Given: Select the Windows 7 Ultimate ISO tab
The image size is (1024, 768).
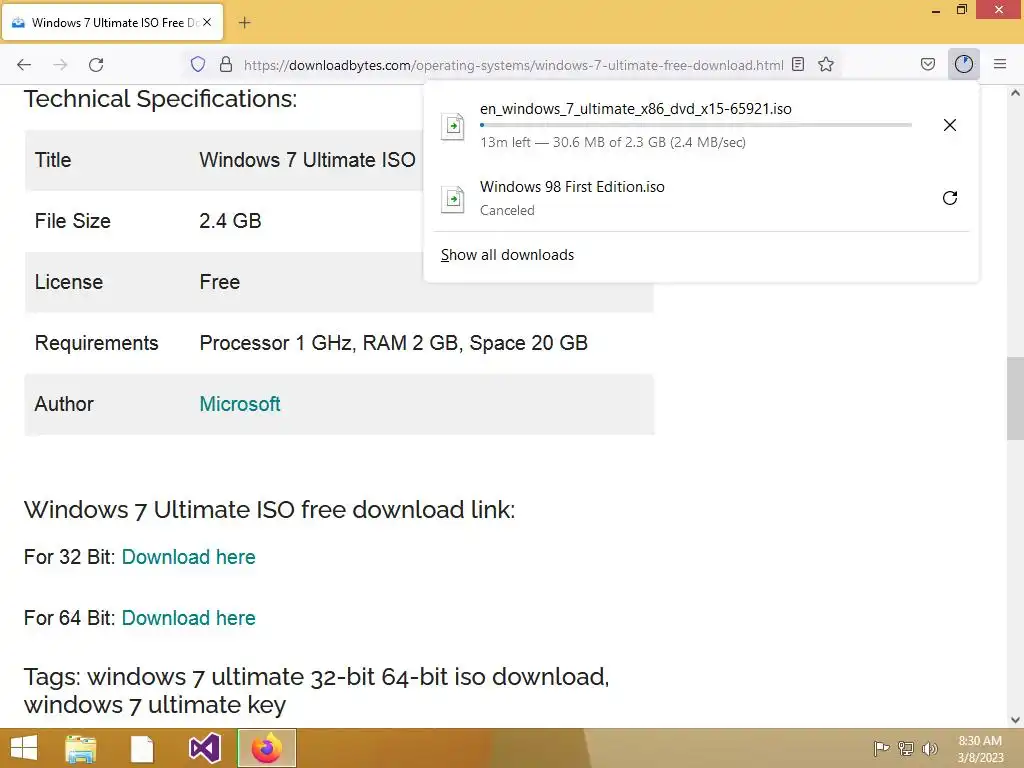Looking at the screenshot, I should [112, 22].
